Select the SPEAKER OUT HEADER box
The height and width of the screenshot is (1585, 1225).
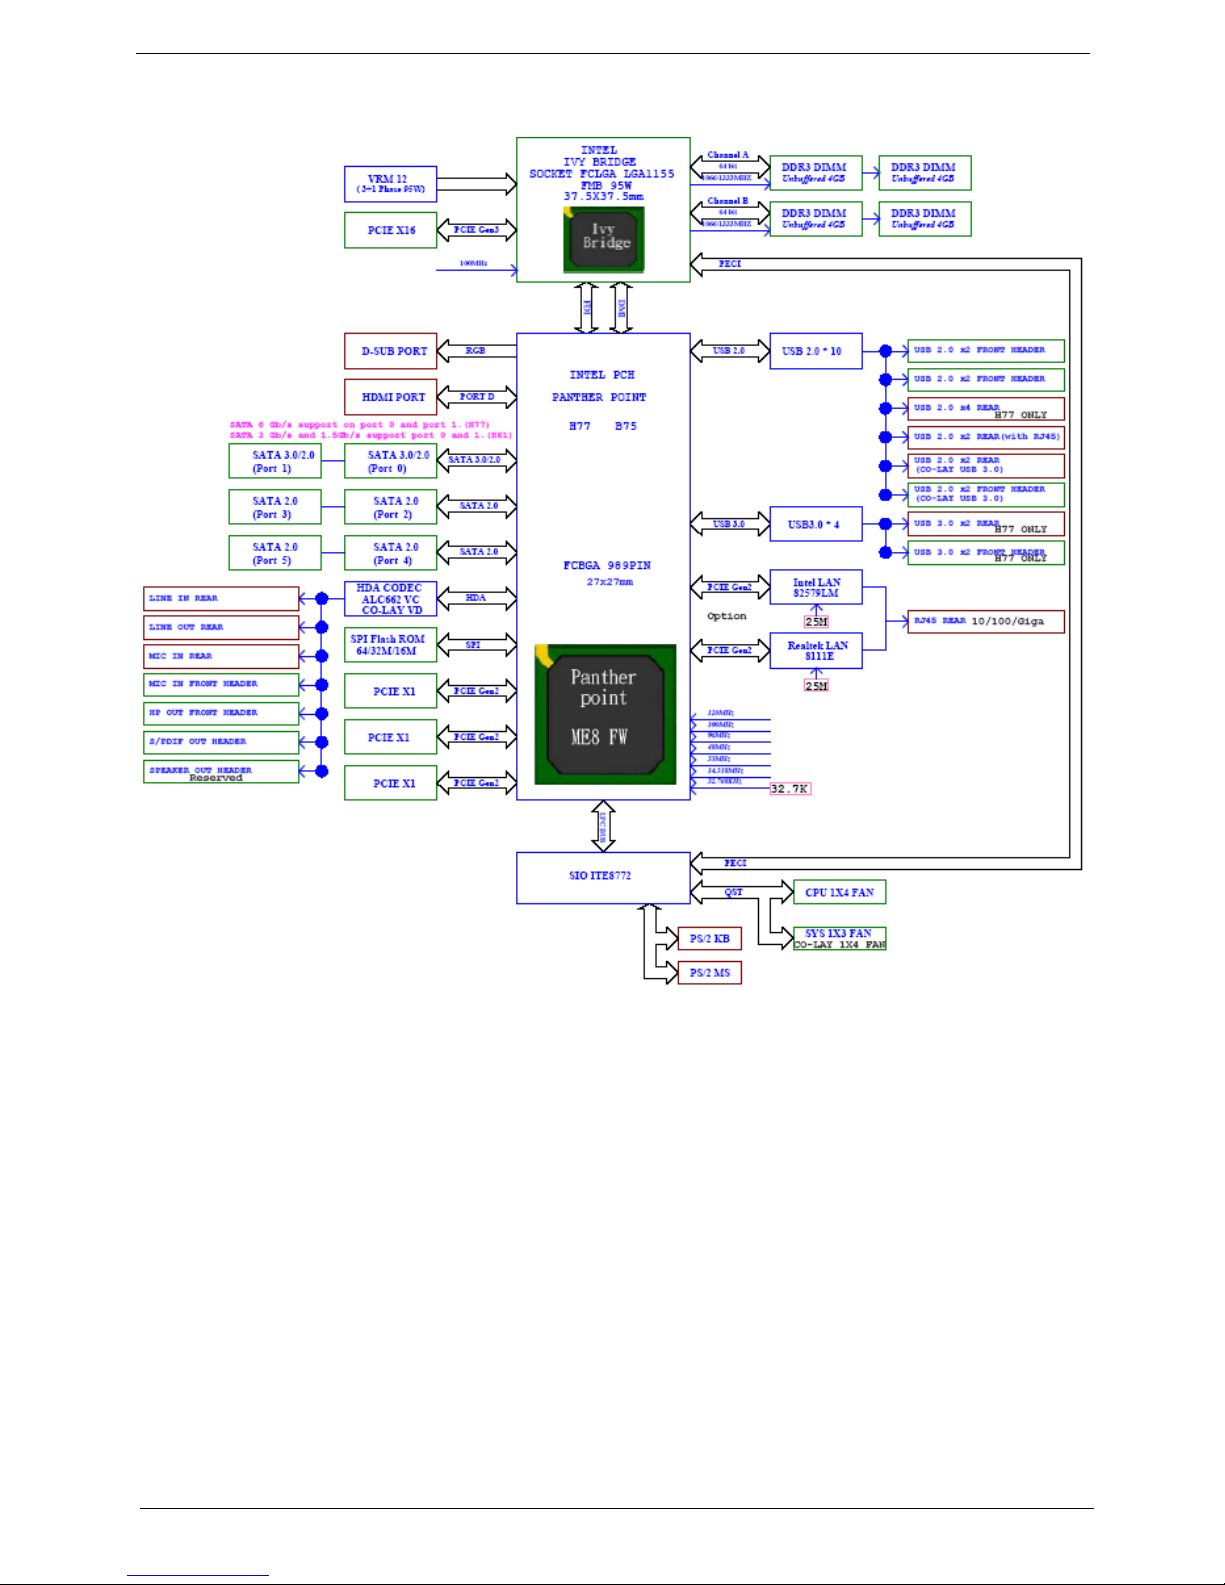pos(221,771)
